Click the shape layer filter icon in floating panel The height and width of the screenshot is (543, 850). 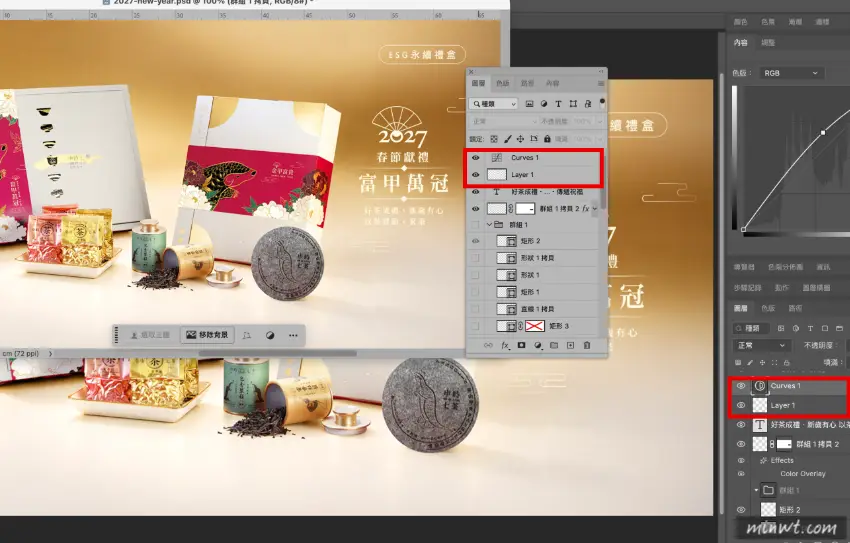(x=573, y=104)
